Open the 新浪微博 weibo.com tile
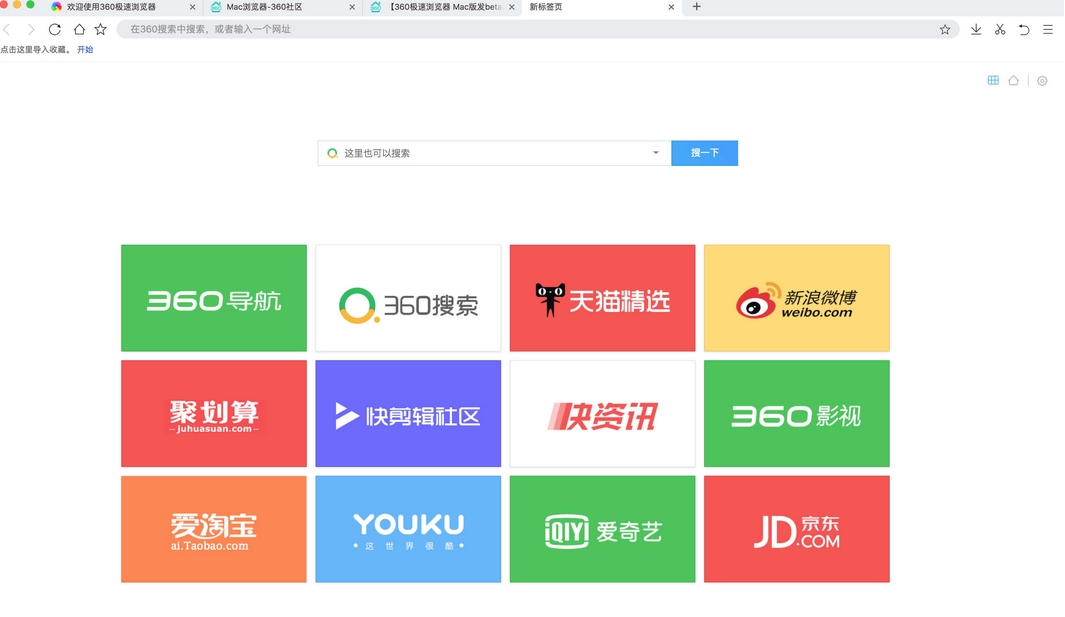 [797, 298]
